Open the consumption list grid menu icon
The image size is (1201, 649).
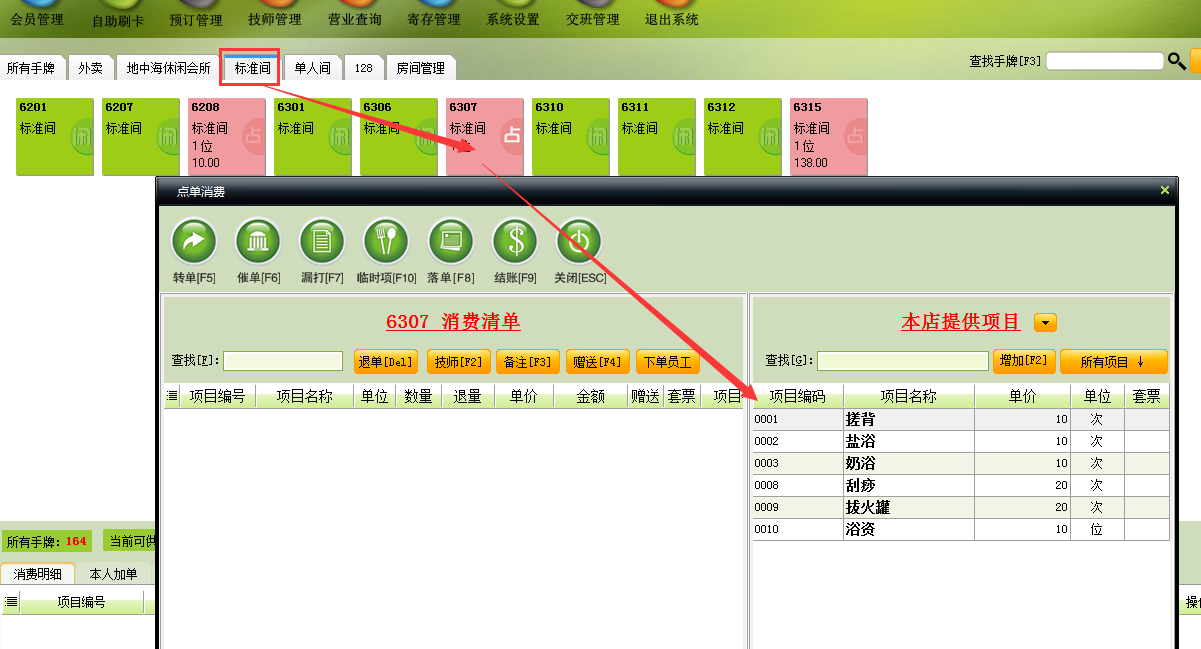(172, 397)
